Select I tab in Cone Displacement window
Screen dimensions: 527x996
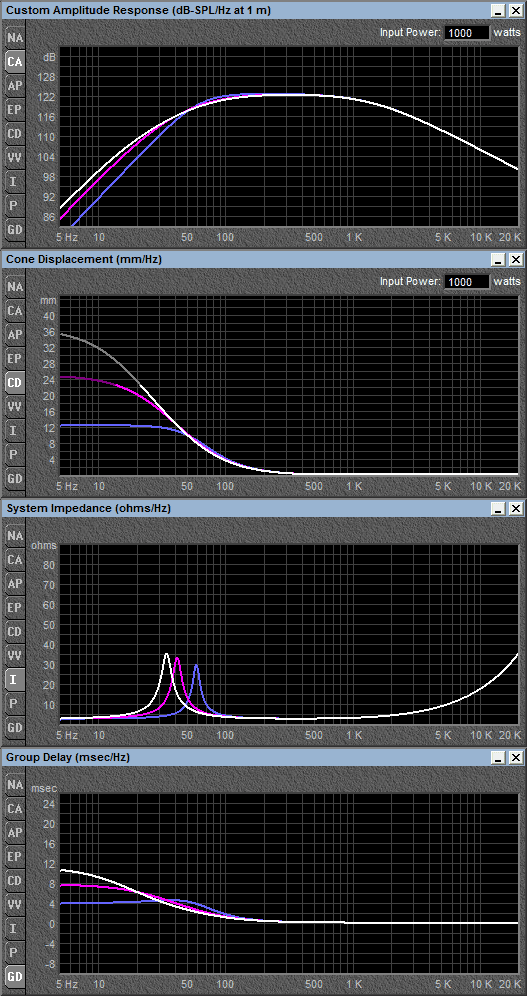tap(15, 431)
